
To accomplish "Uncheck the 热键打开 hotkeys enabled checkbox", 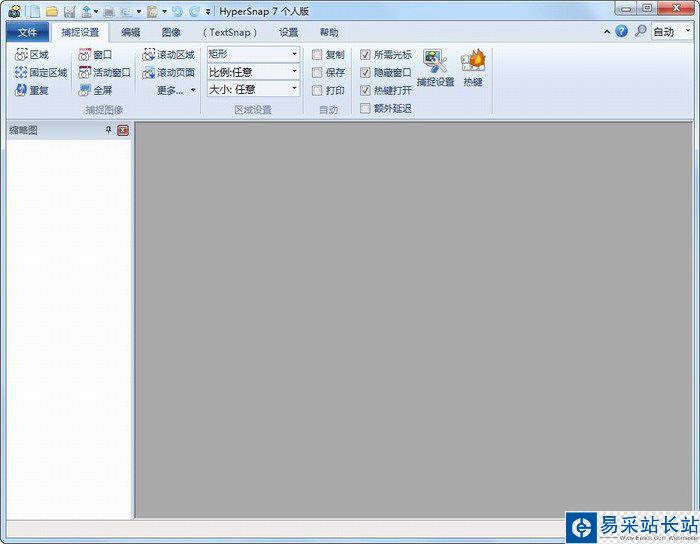I will [x=365, y=90].
